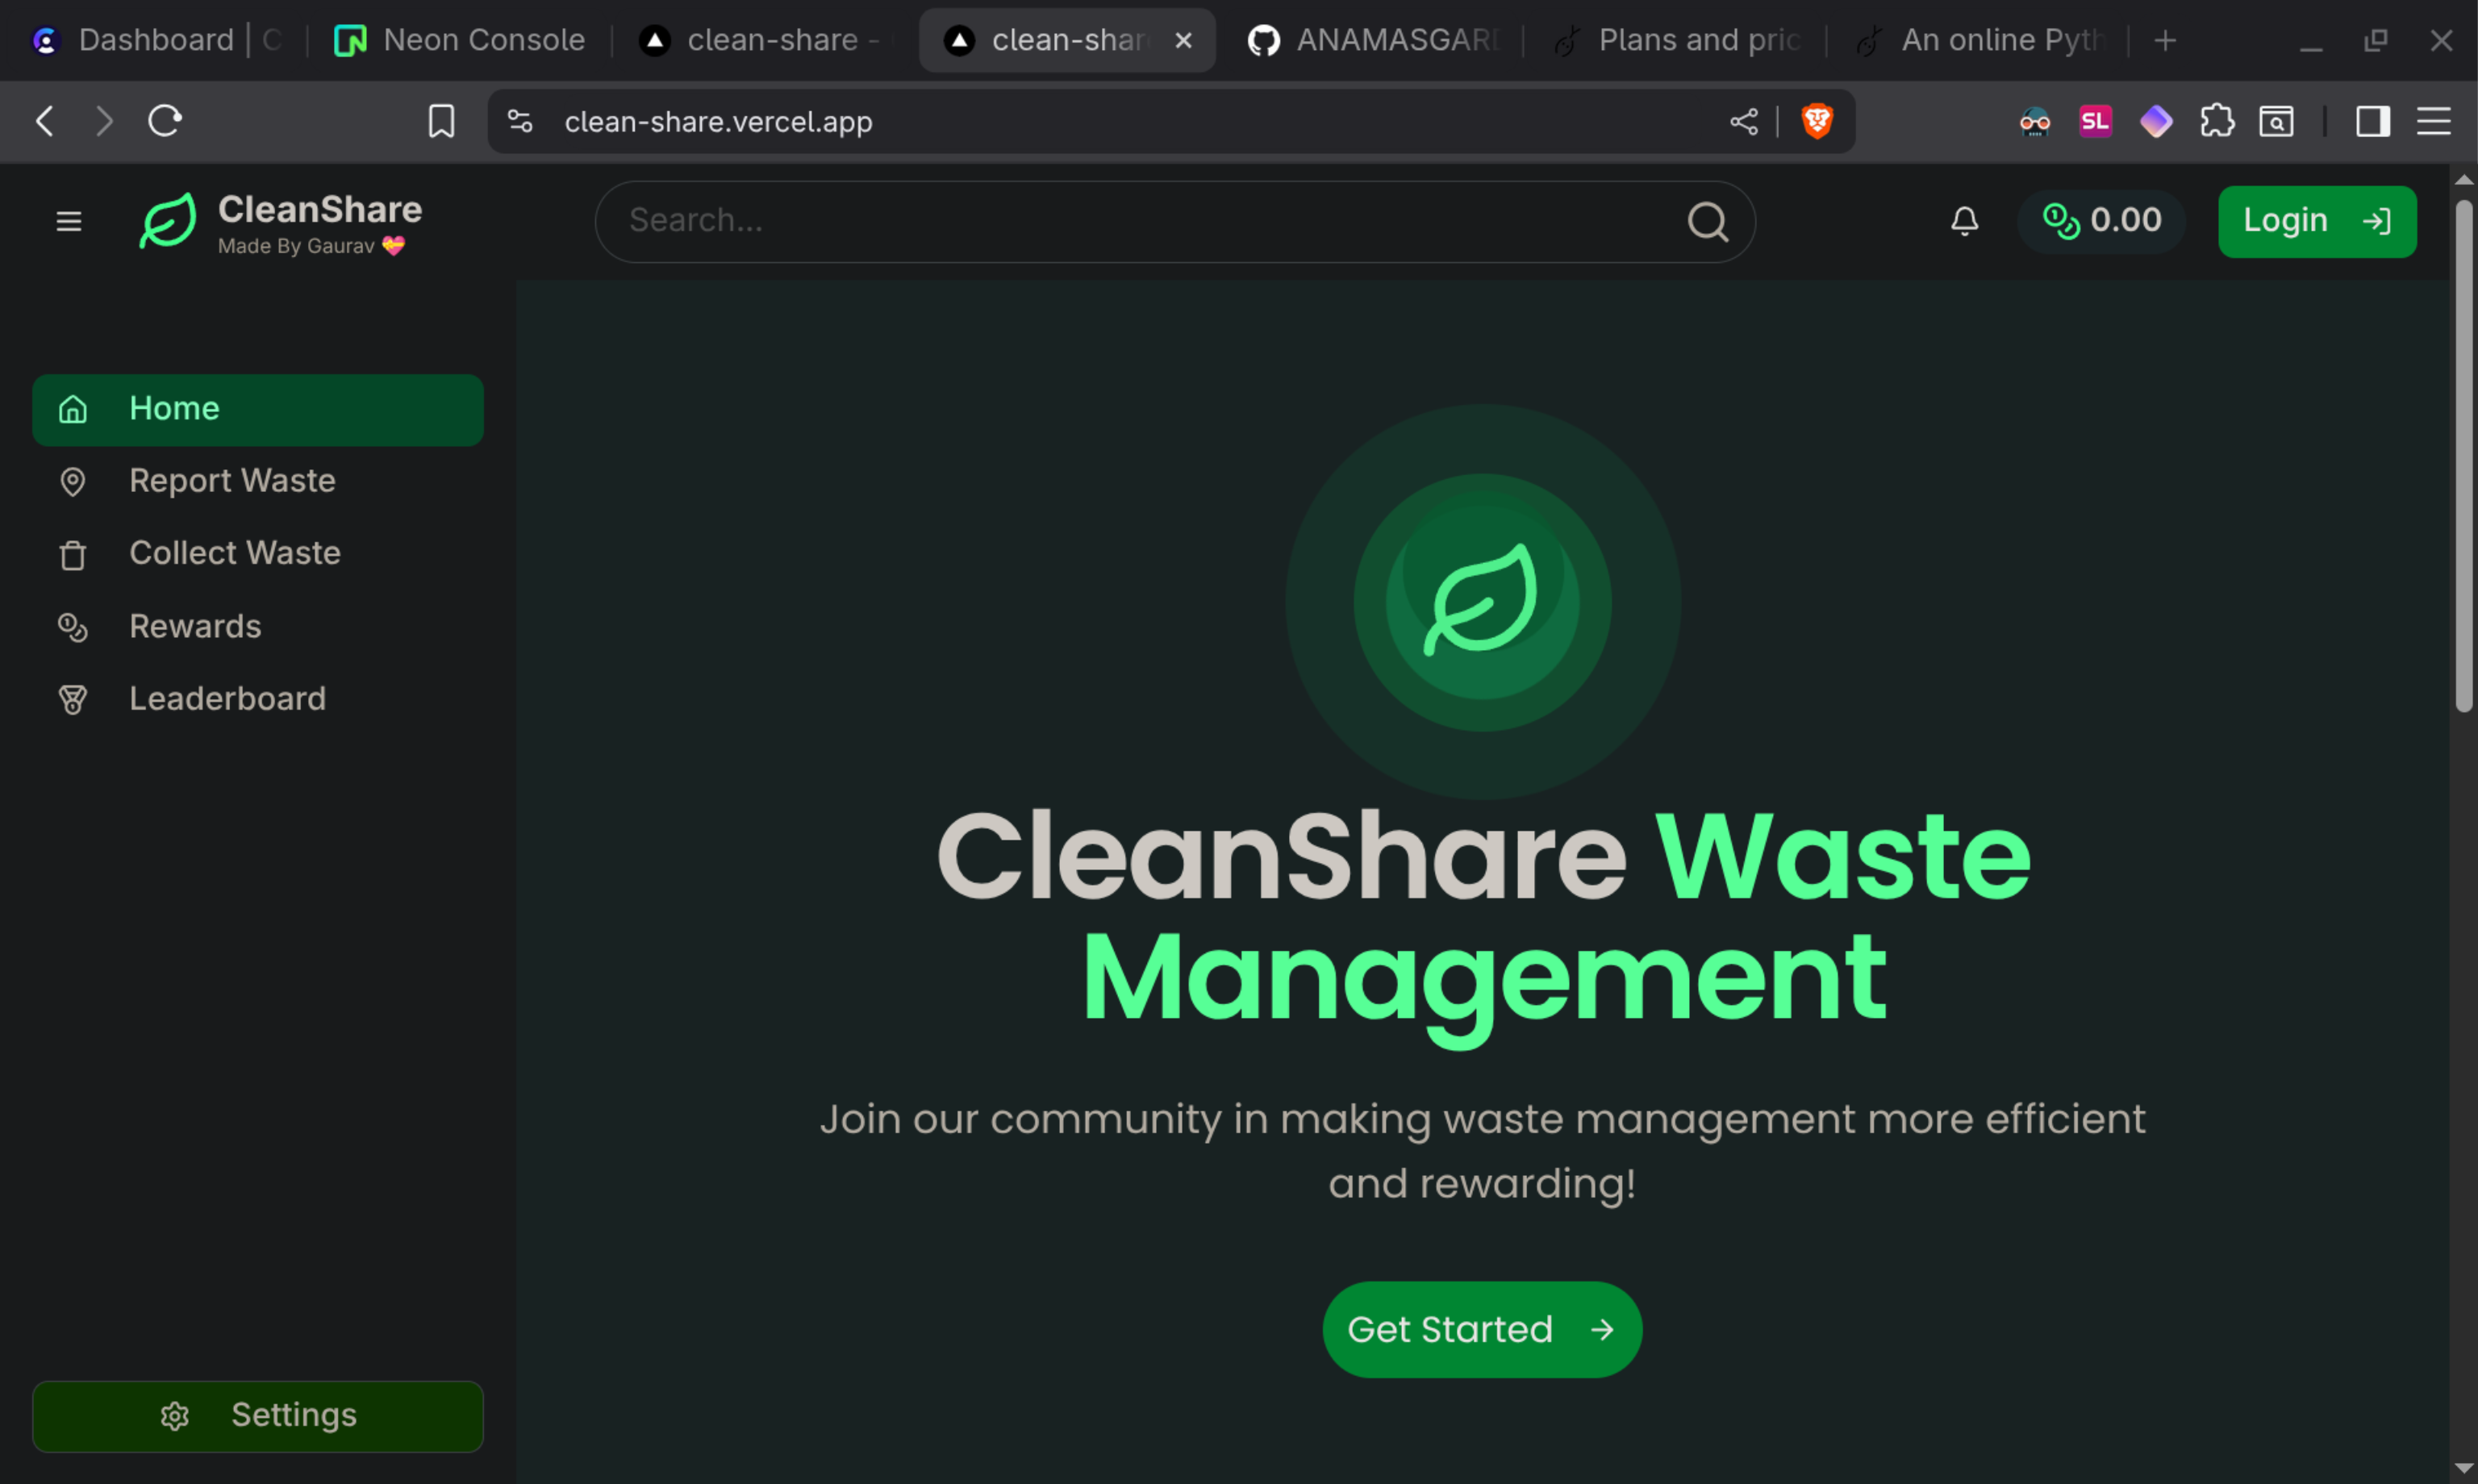The width and height of the screenshot is (2478, 1484).
Task: Open the Brave Shields lion icon
Action: pos(1817,121)
